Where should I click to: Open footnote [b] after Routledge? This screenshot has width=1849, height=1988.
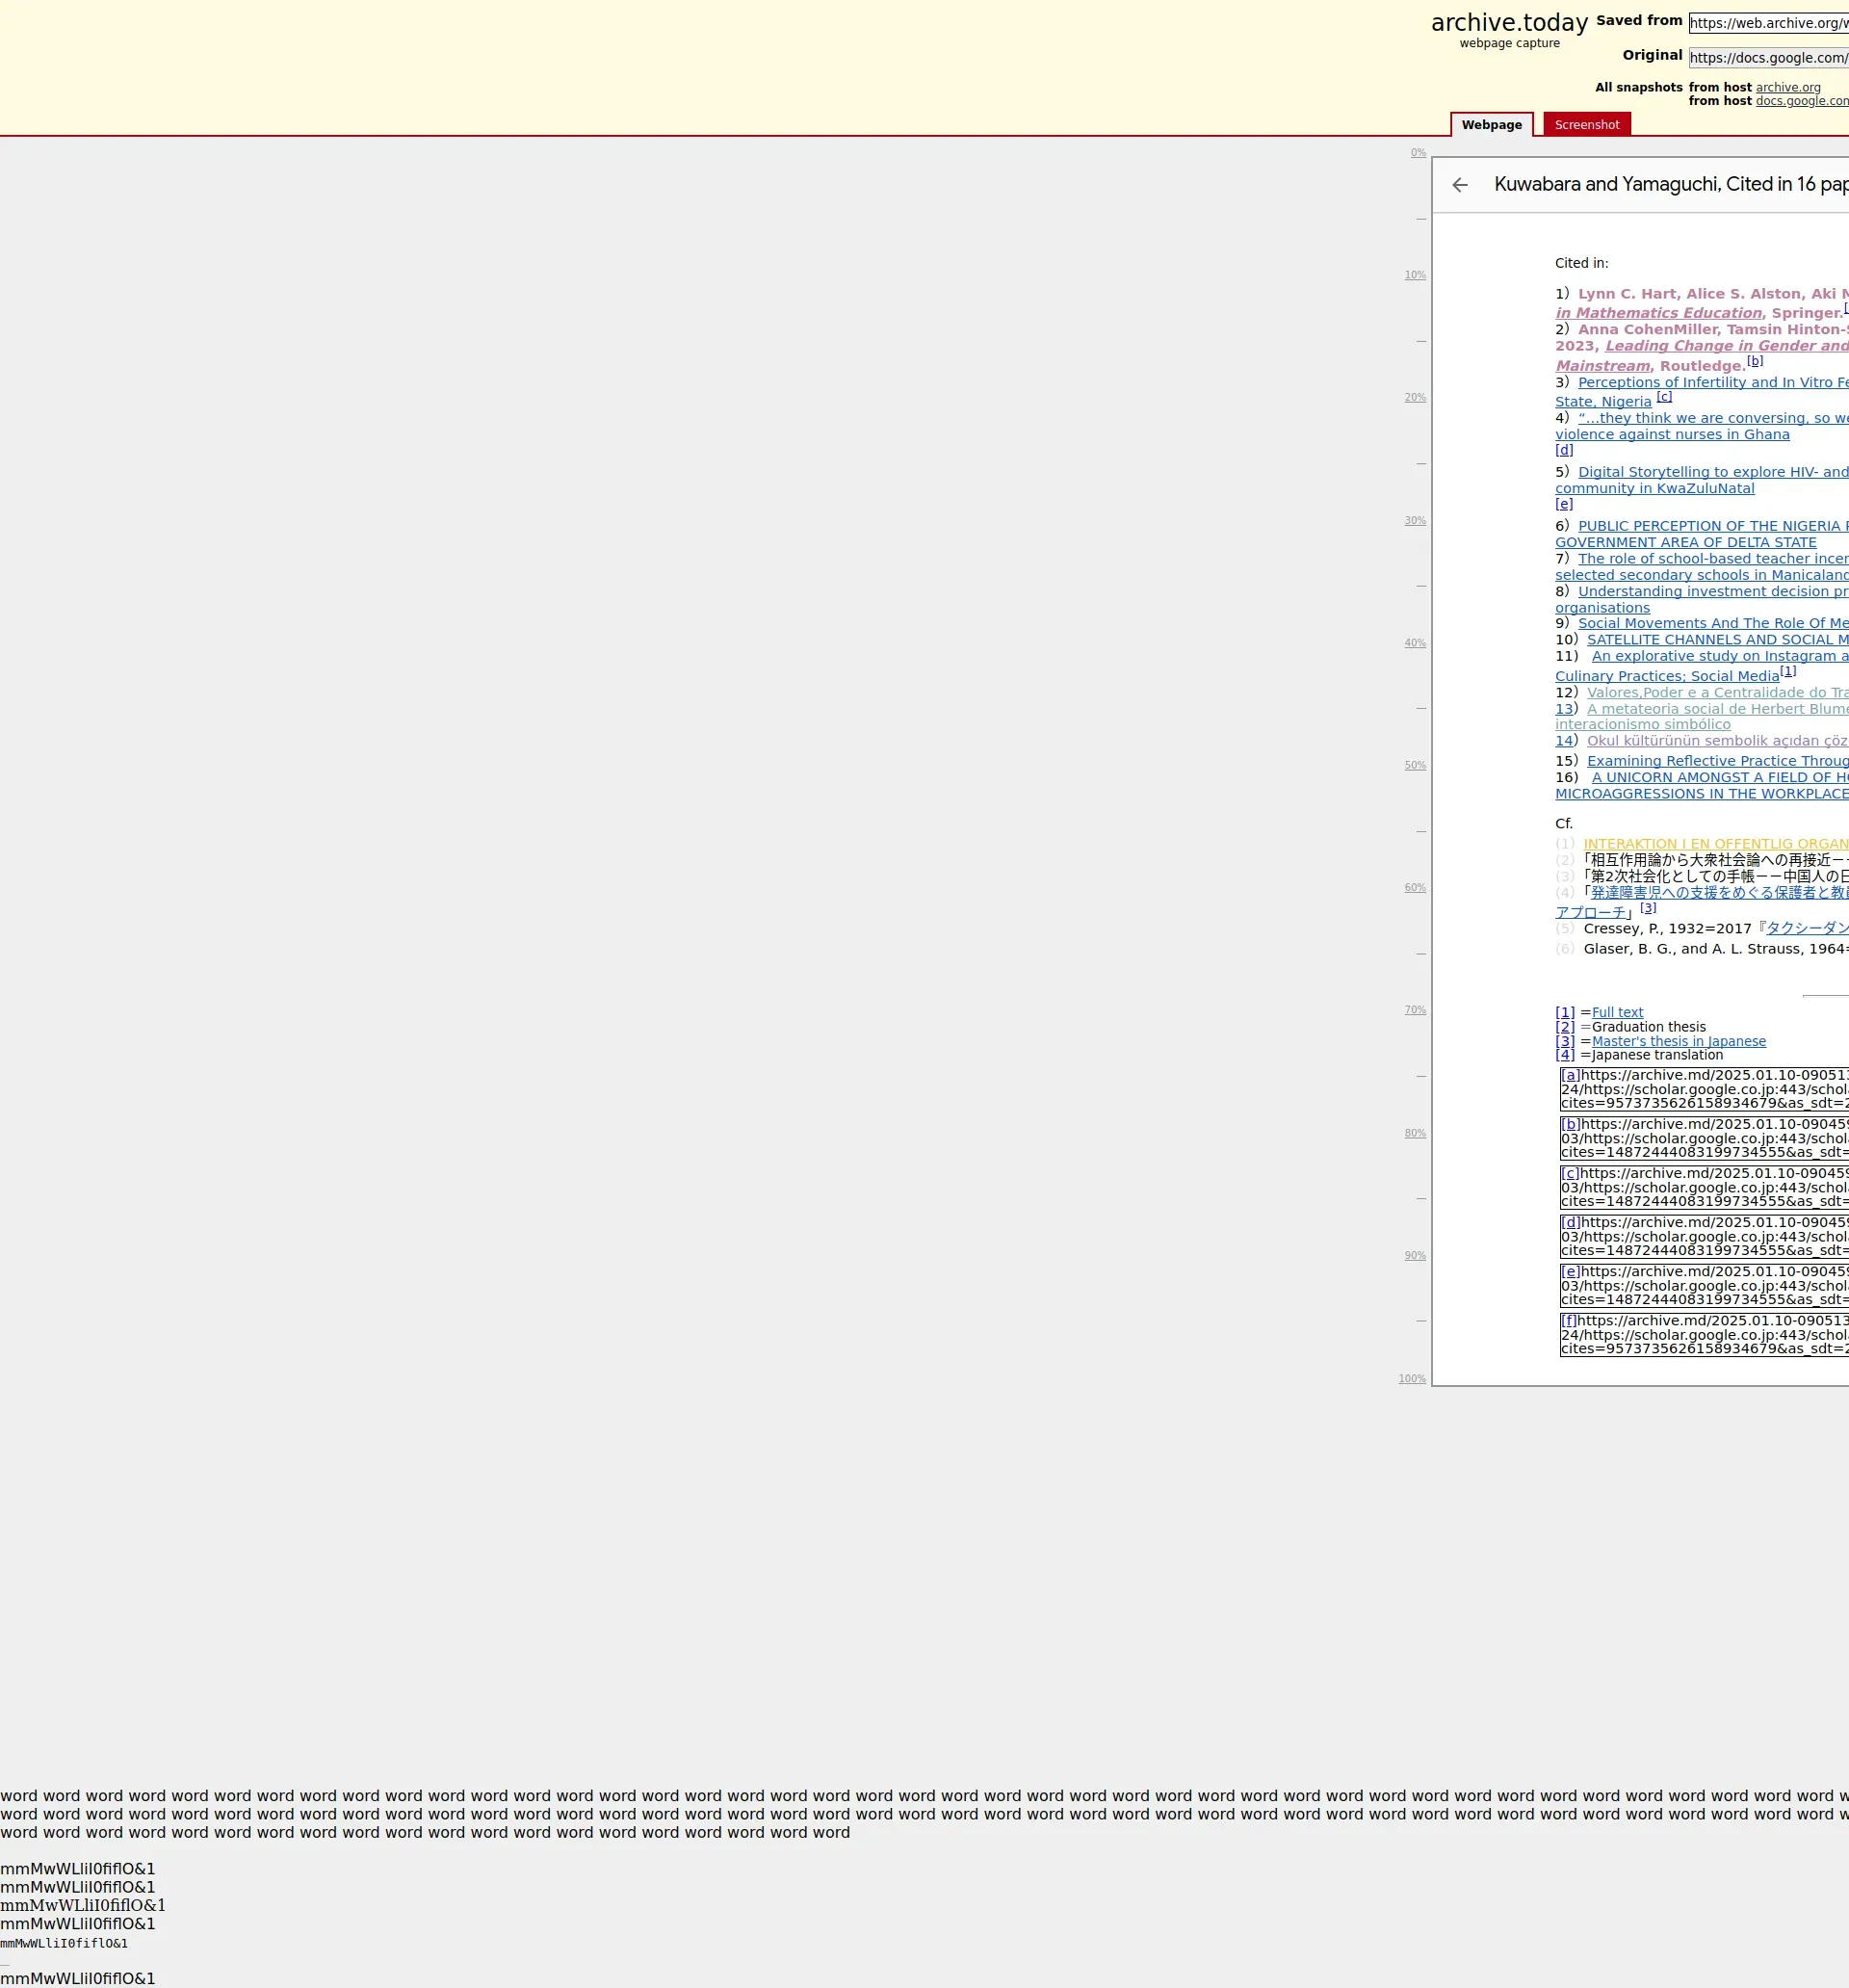pyautogui.click(x=1754, y=361)
